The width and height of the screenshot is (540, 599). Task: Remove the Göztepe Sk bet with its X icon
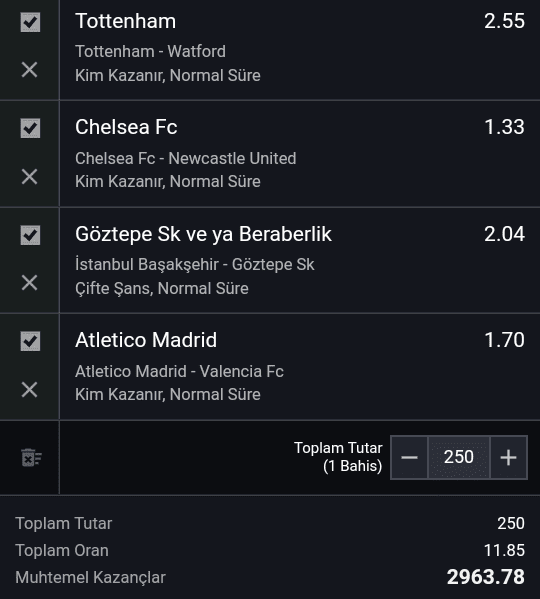(x=29, y=283)
